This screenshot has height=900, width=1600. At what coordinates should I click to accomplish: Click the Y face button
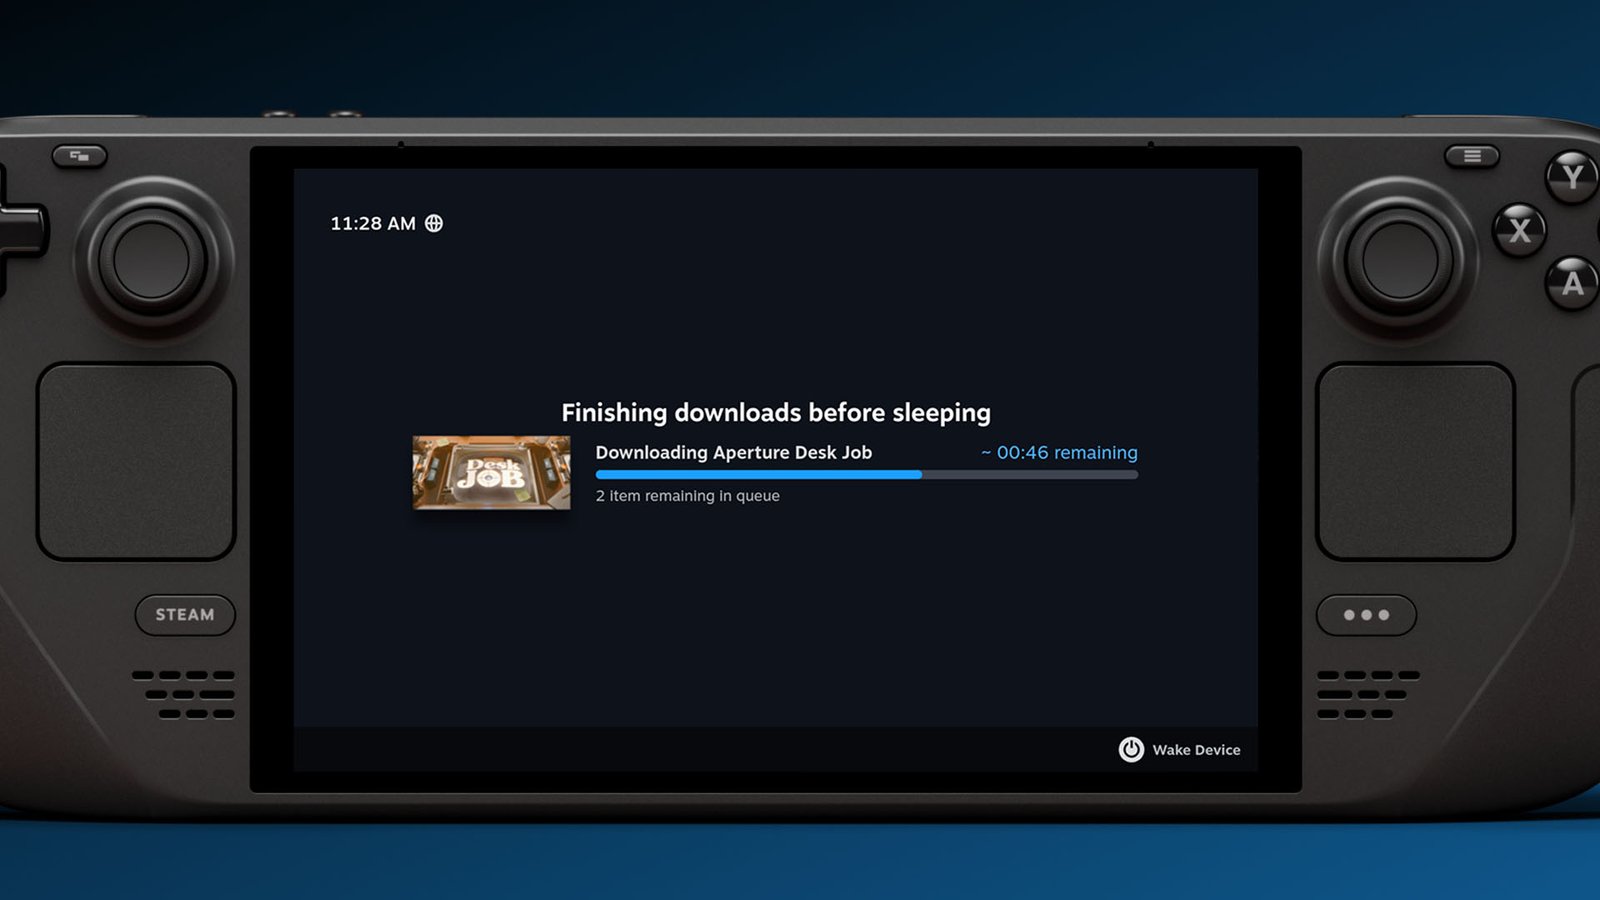pyautogui.click(x=1572, y=177)
